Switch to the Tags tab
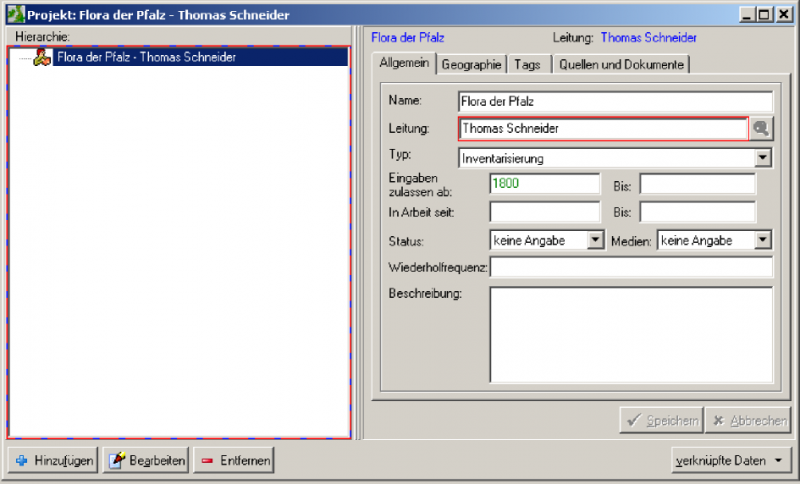The height and width of the screenshot is (484, 800). 527,64
